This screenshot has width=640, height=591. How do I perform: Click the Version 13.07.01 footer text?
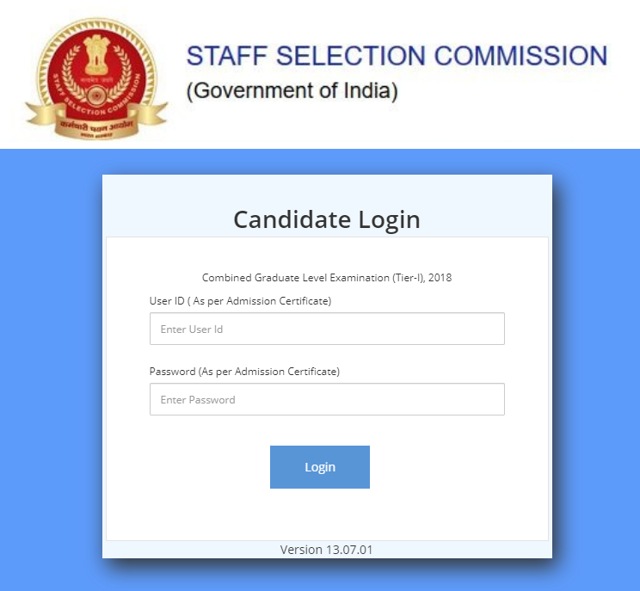point(326,550)
